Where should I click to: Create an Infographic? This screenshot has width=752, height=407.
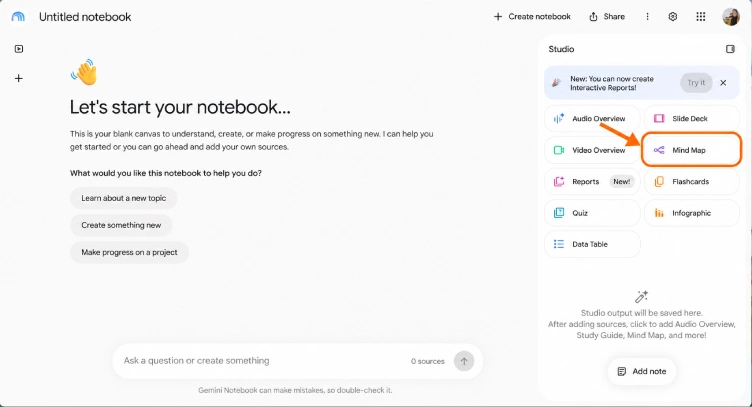tap(692, 213)
